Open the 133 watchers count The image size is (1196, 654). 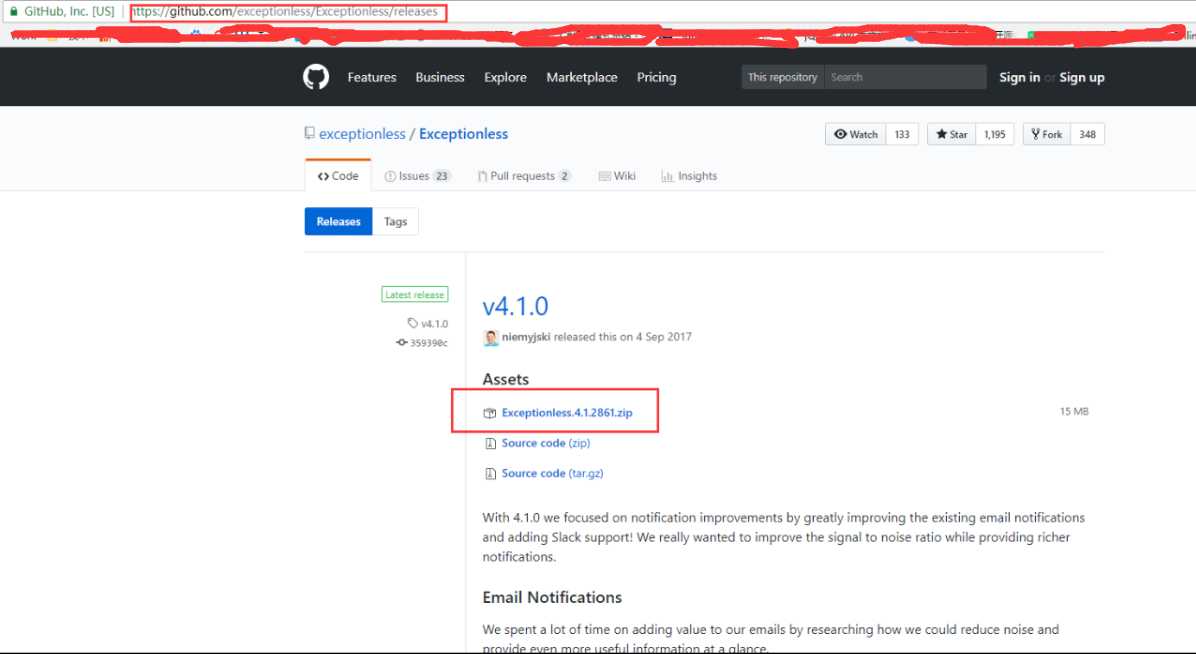(902, 134)
